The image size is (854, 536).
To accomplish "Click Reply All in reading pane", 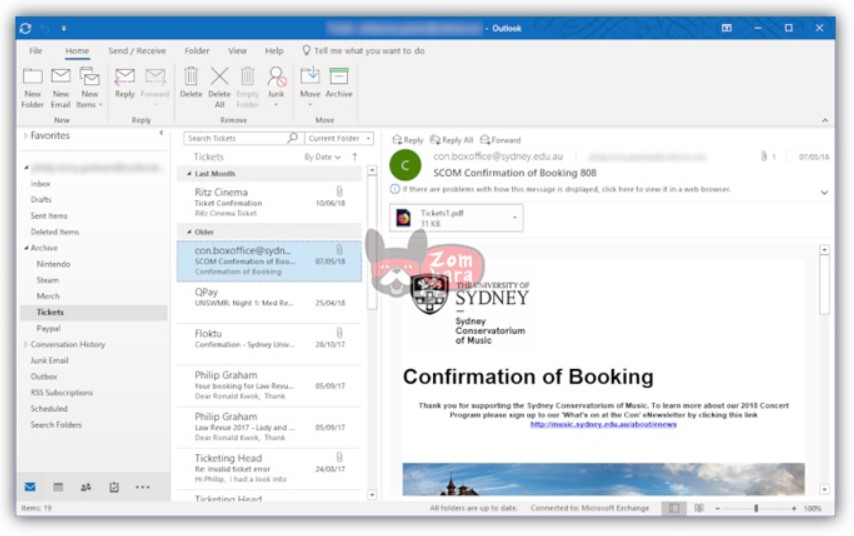I will [452, 140].
